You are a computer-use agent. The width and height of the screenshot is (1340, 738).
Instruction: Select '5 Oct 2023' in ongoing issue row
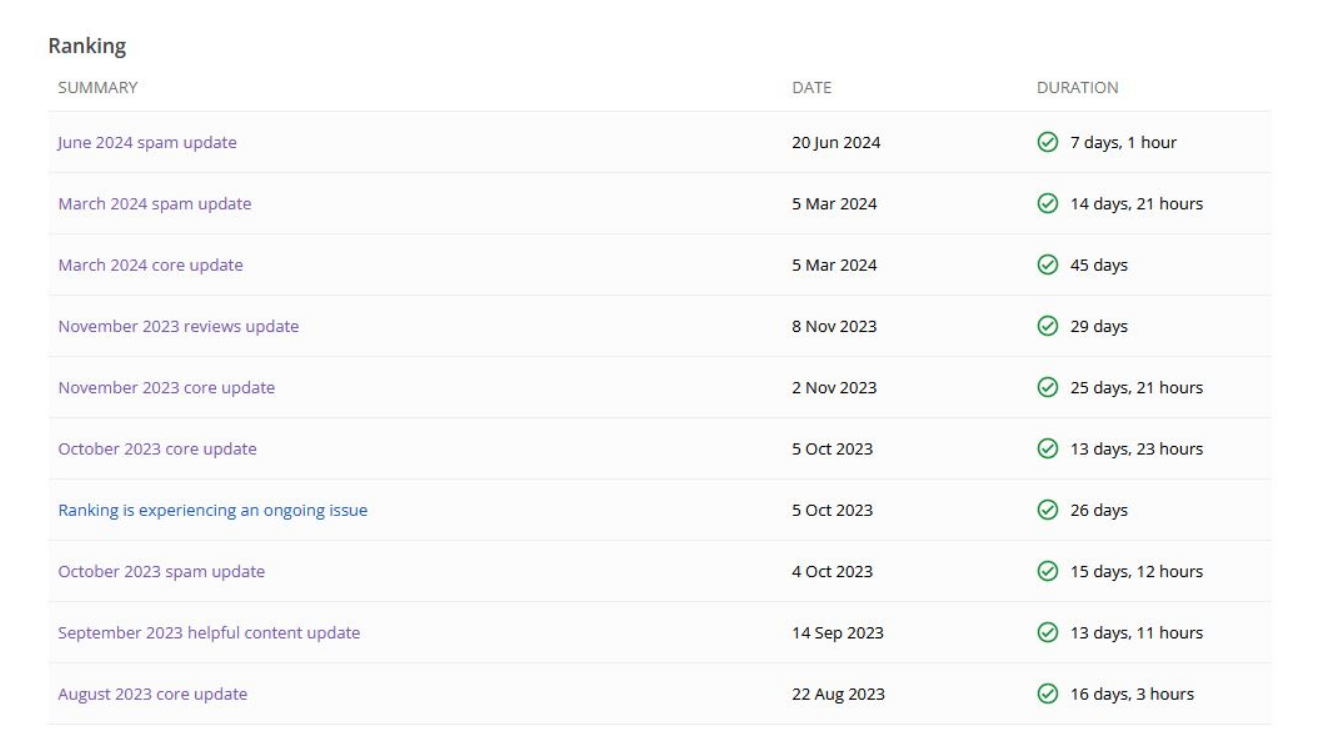coord(832,510)
